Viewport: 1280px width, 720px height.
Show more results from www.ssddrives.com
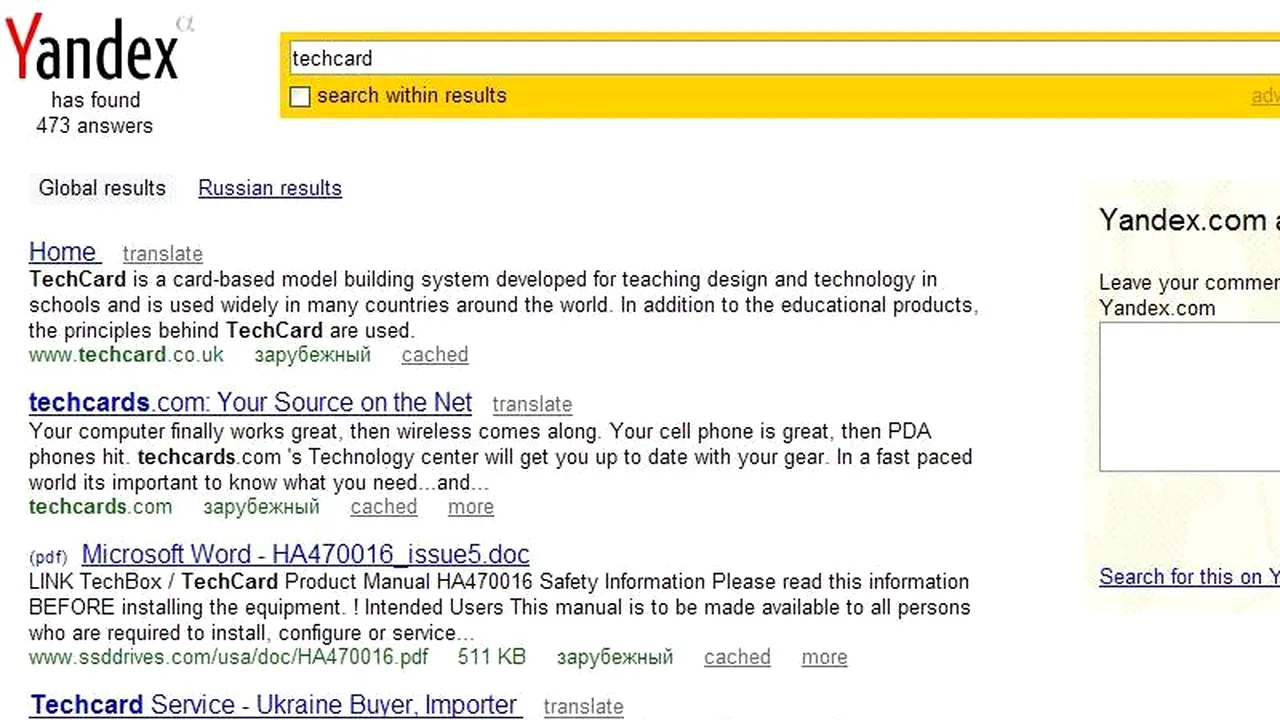(824, 657)
